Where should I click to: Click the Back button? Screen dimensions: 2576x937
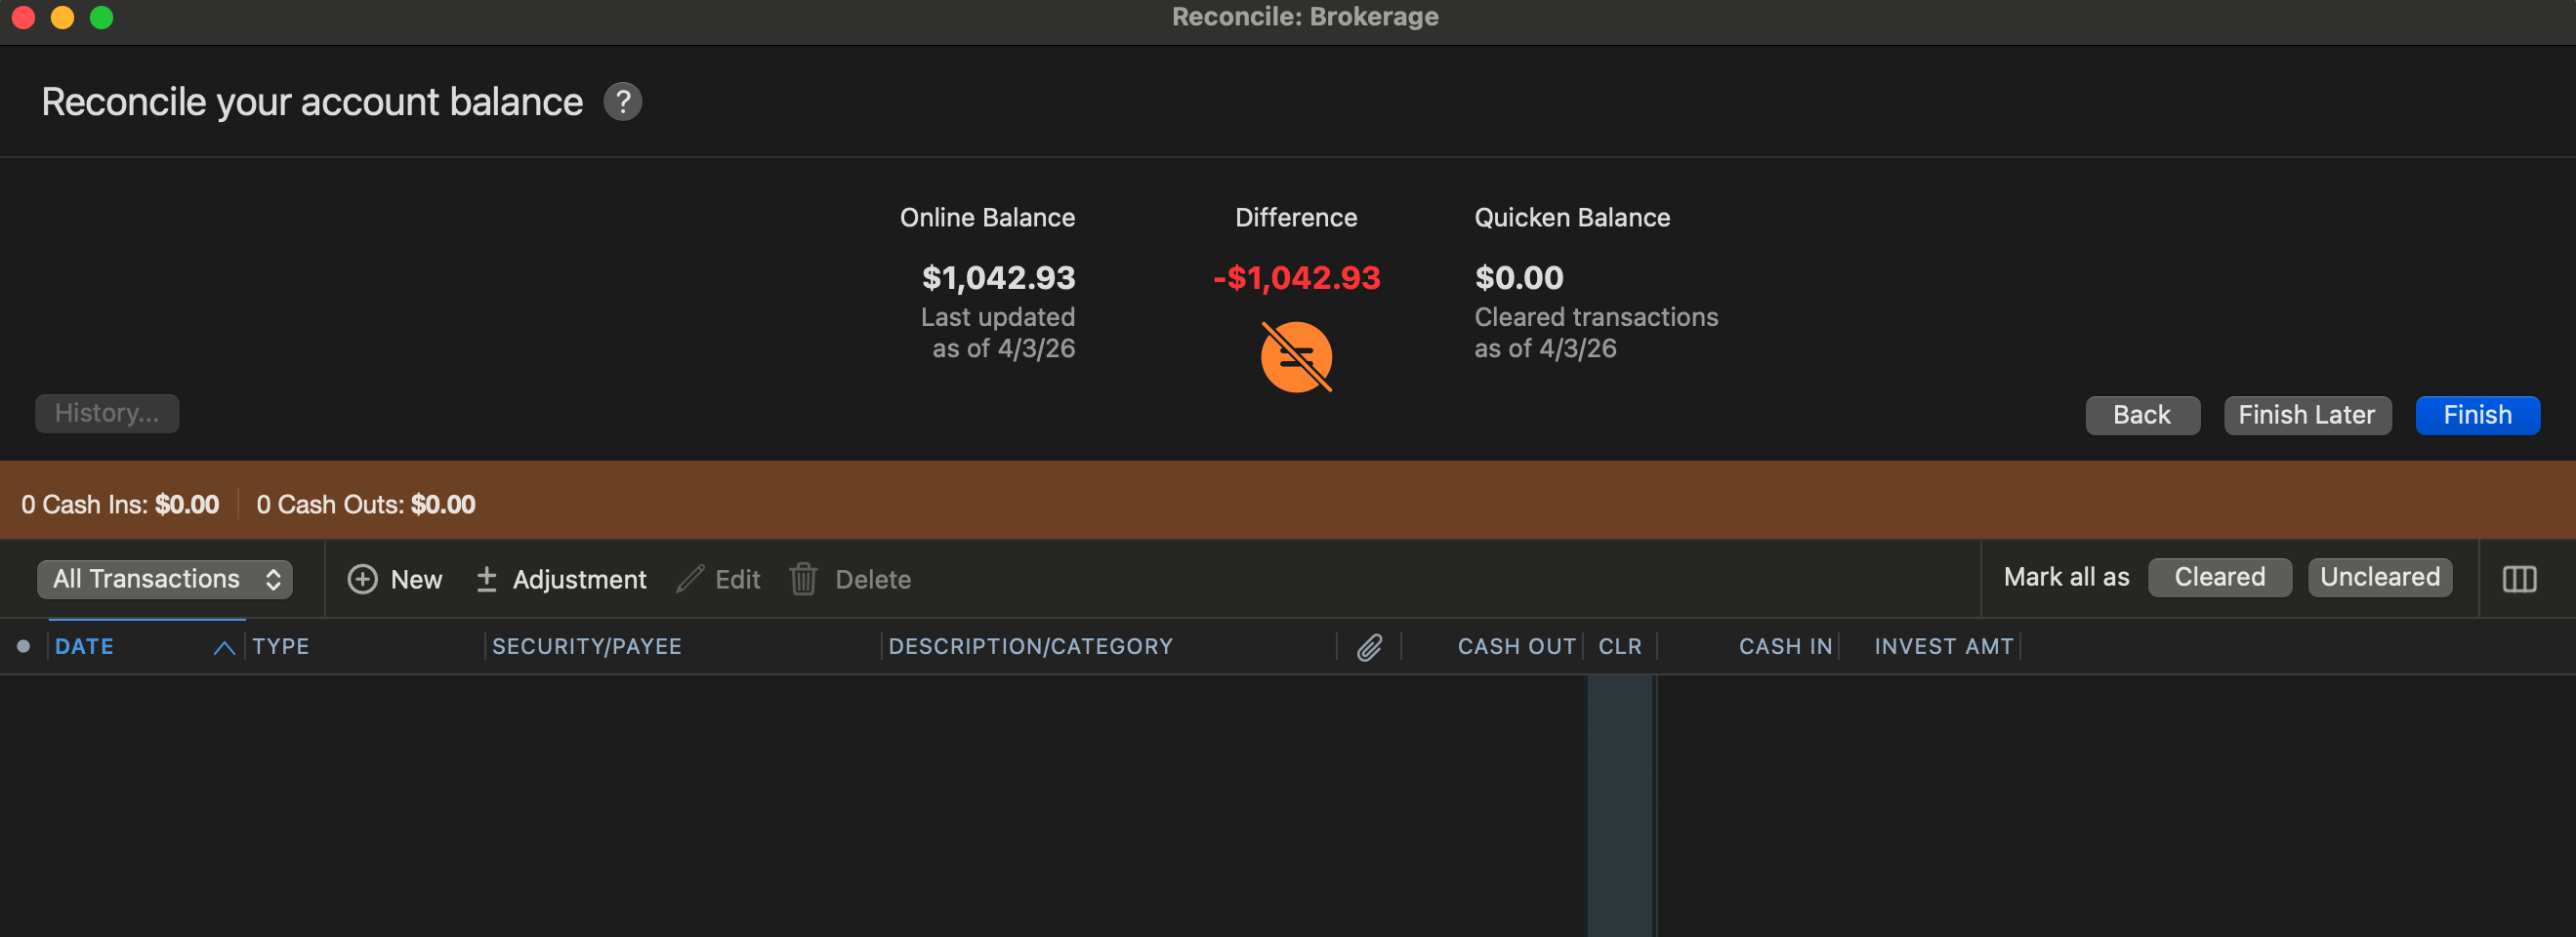pos(2141,415)
